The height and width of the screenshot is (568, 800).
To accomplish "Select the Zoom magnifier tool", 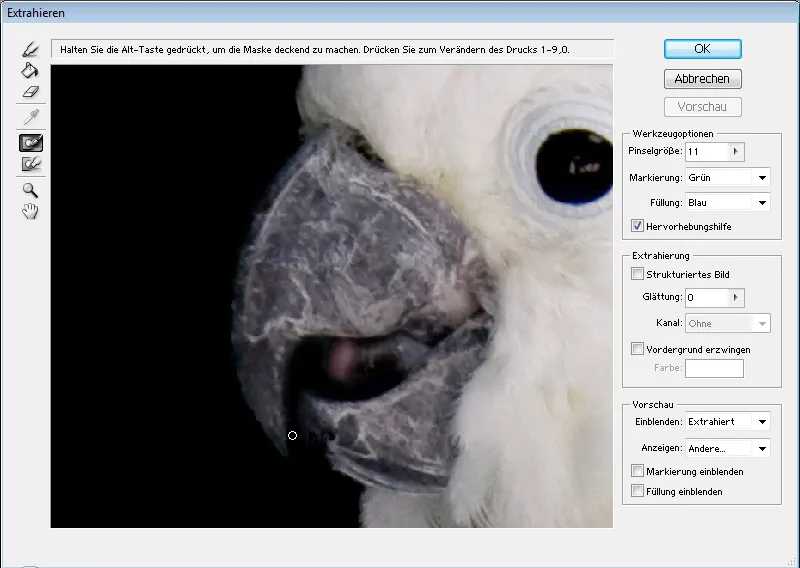I will tap(31, 190).
